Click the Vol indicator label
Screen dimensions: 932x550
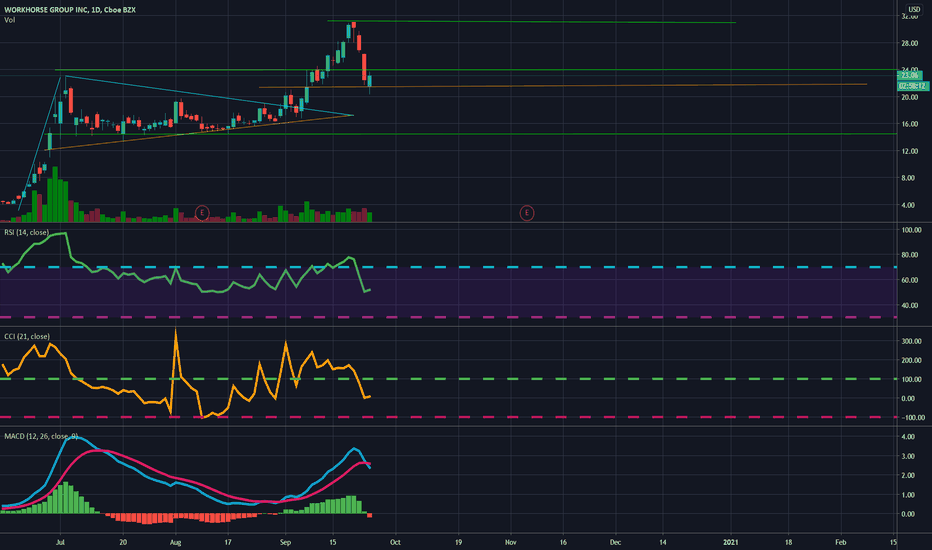pyautogui.click(x=10, y=20)
